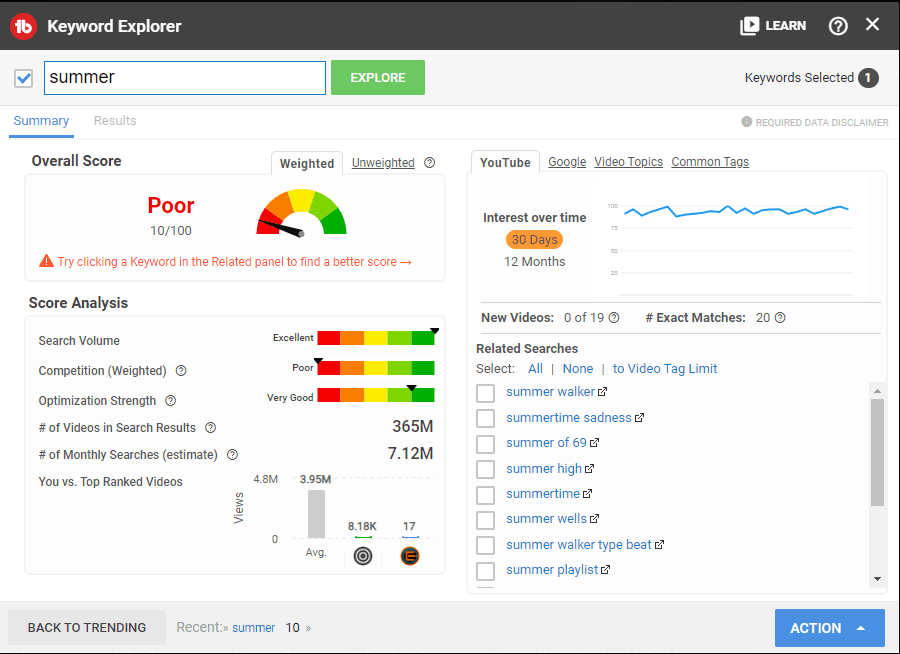Click the Related Searches scrollbar thumb
900x654 pixels.
tap(877, 452)
